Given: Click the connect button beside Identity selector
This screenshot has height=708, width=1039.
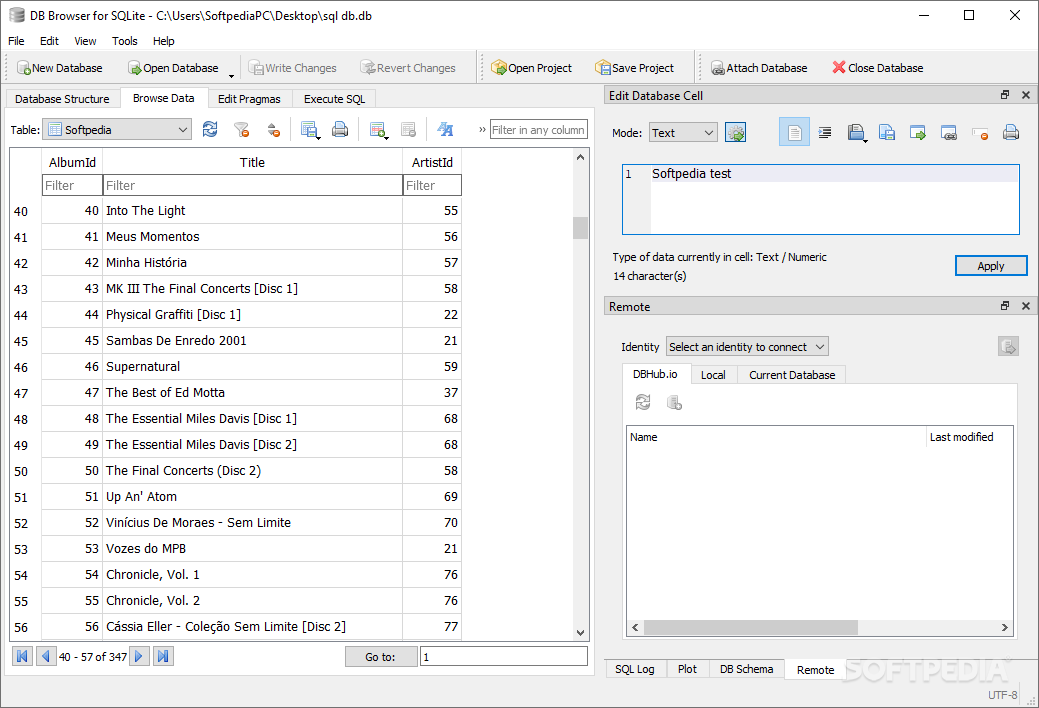Looking at the screenshot, I should [1009, 346].
